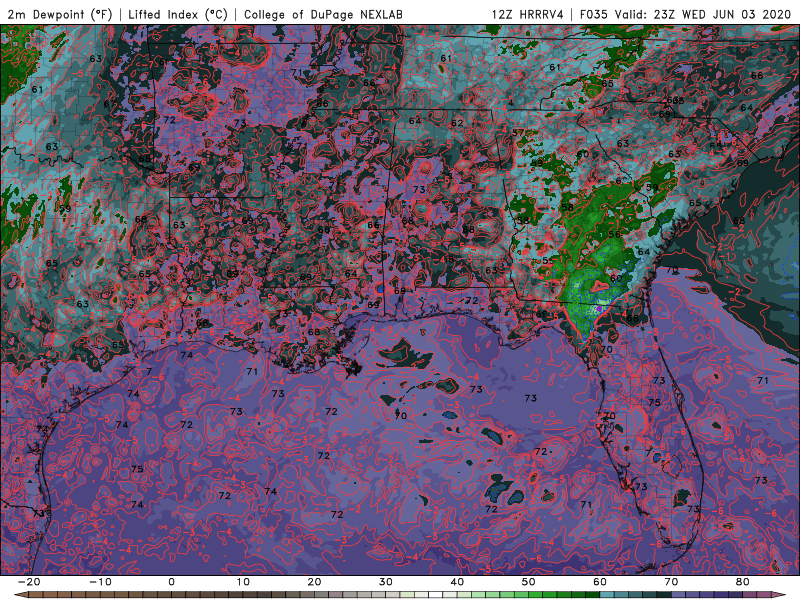Click the 30 label on the color scale
Image resolution: width=800 pixels, height=600 pixels.
pos(386,582)
